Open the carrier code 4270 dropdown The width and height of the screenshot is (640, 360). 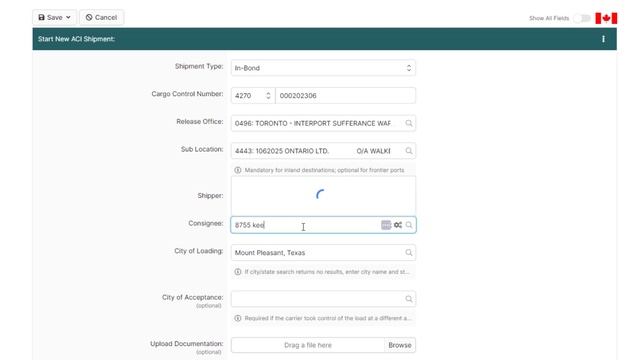[253, 96]
